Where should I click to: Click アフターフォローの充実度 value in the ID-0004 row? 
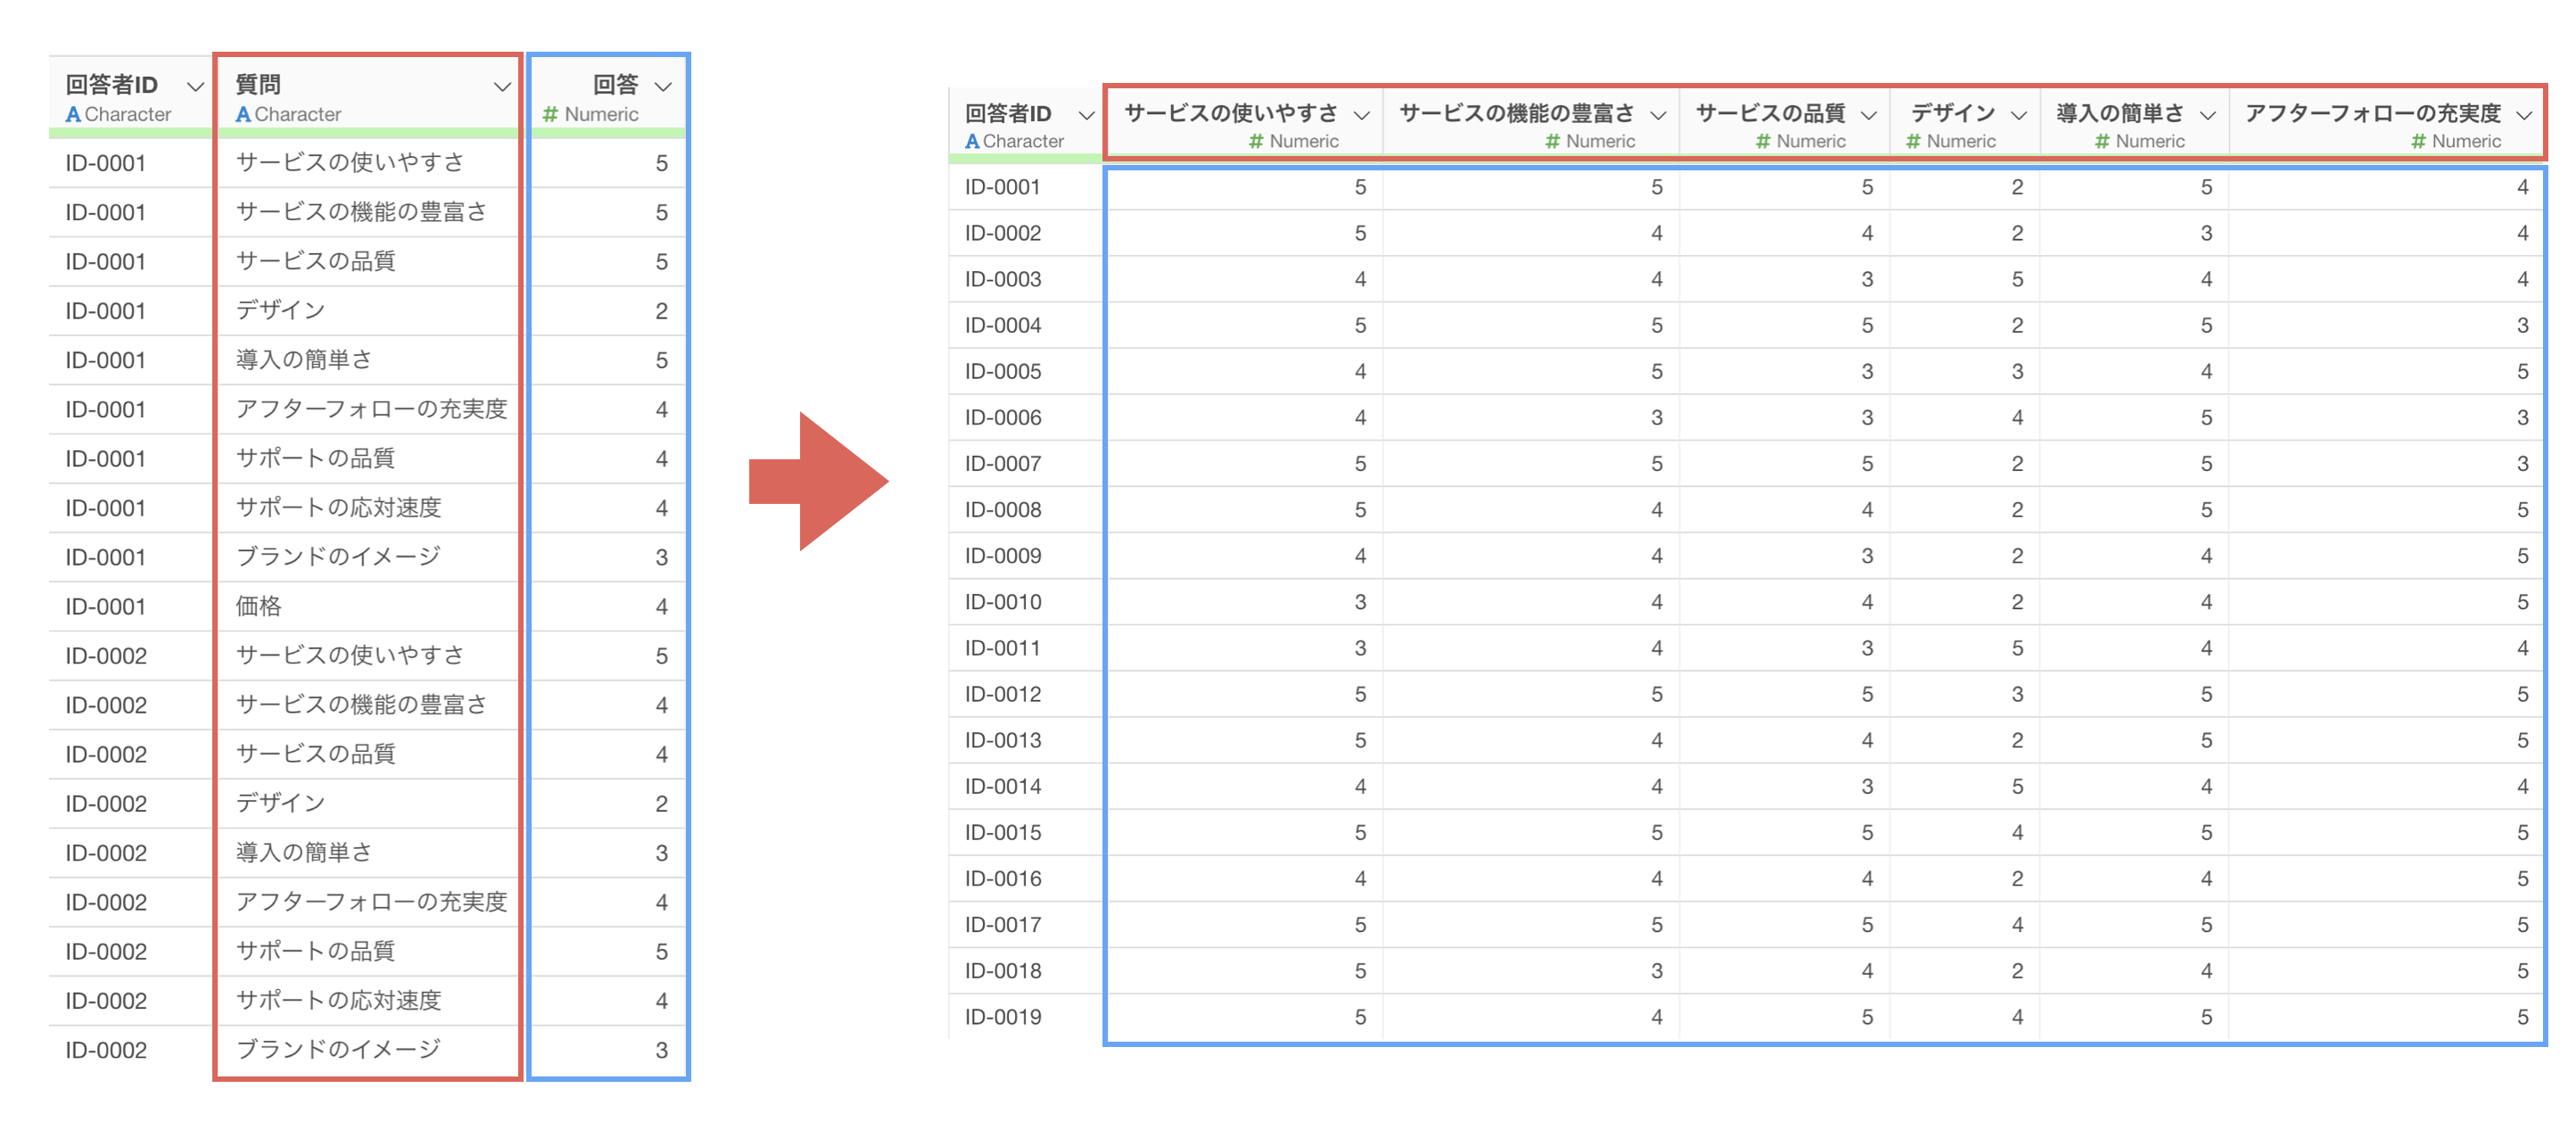coord(2522,325)
